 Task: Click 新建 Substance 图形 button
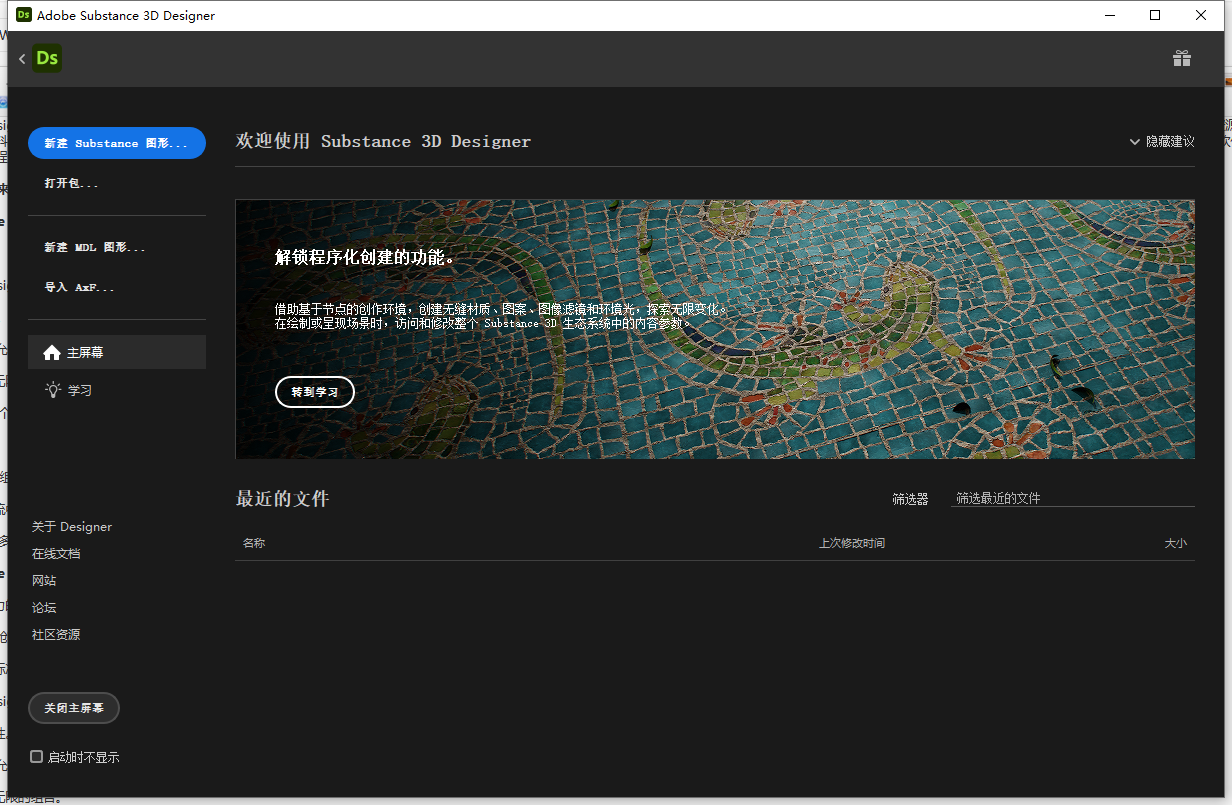coord(117,143)
